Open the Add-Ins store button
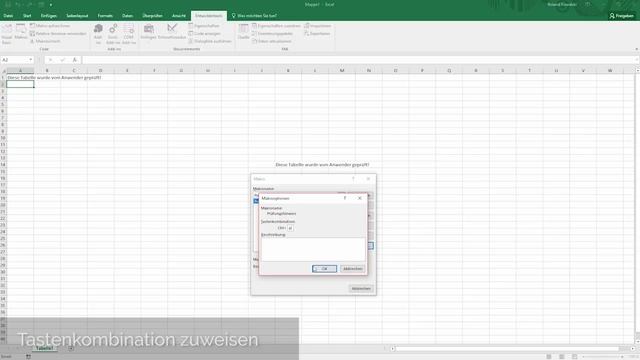 click(x=98, y=34)
